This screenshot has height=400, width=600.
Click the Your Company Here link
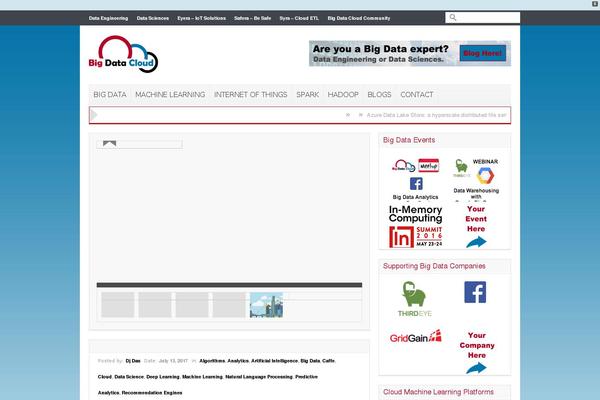477,345
